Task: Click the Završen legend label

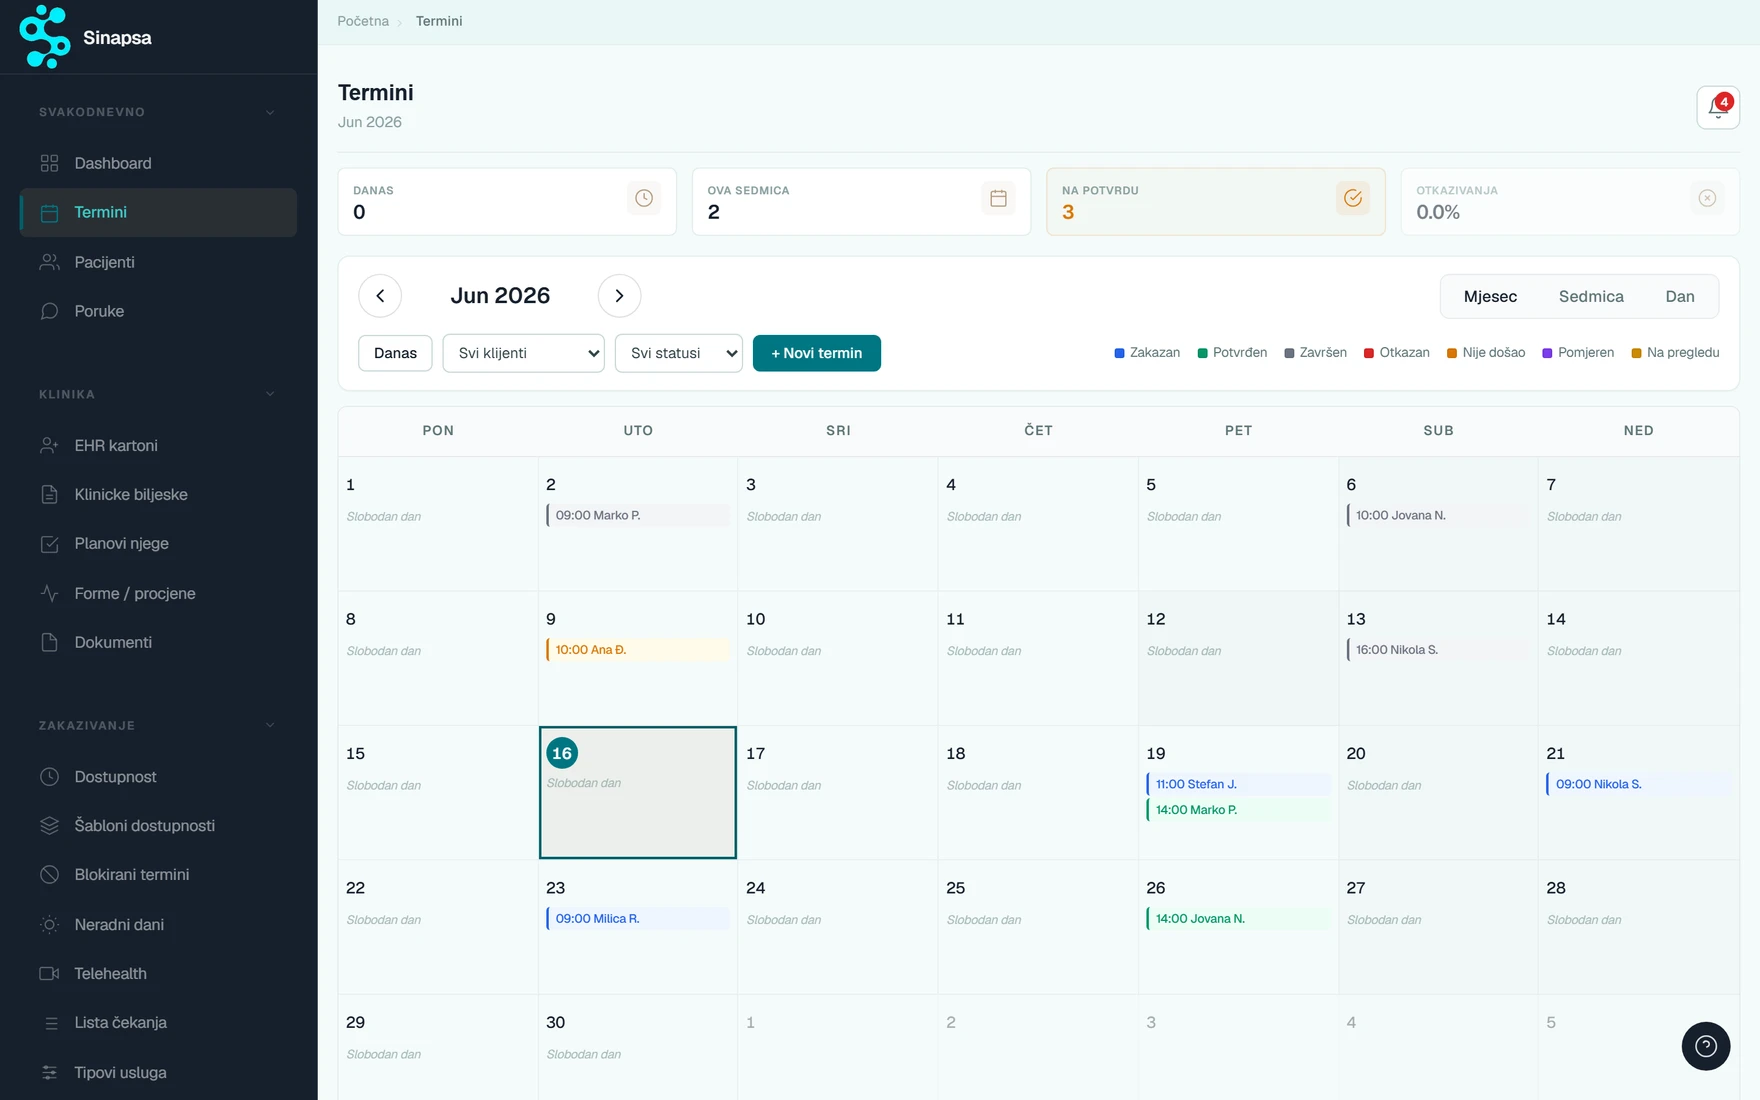Action: (x=1323, y=353)
